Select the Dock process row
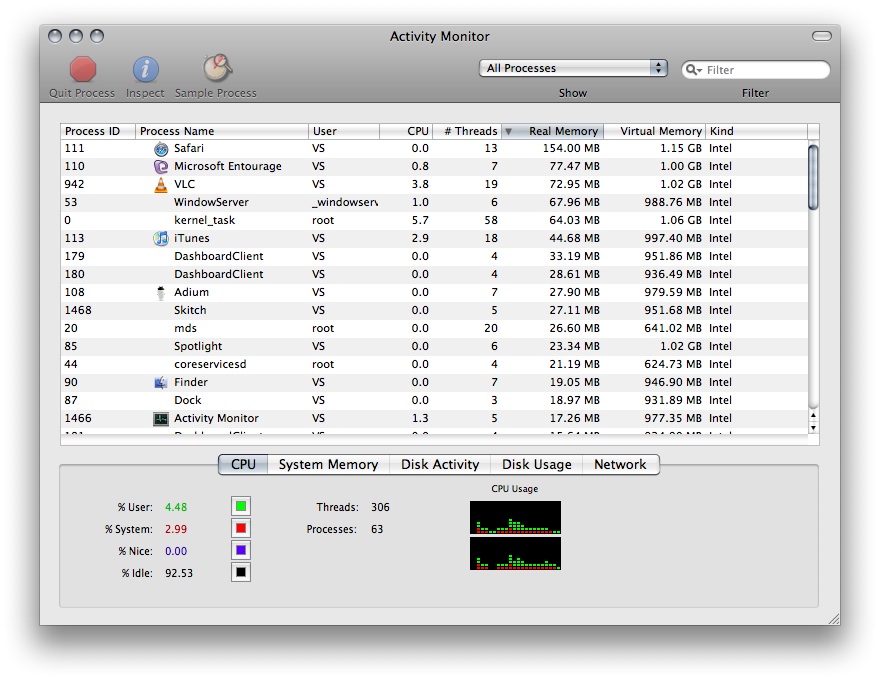Image resolution: width=880 pixels, height=680 pixels. pos(434,400)
